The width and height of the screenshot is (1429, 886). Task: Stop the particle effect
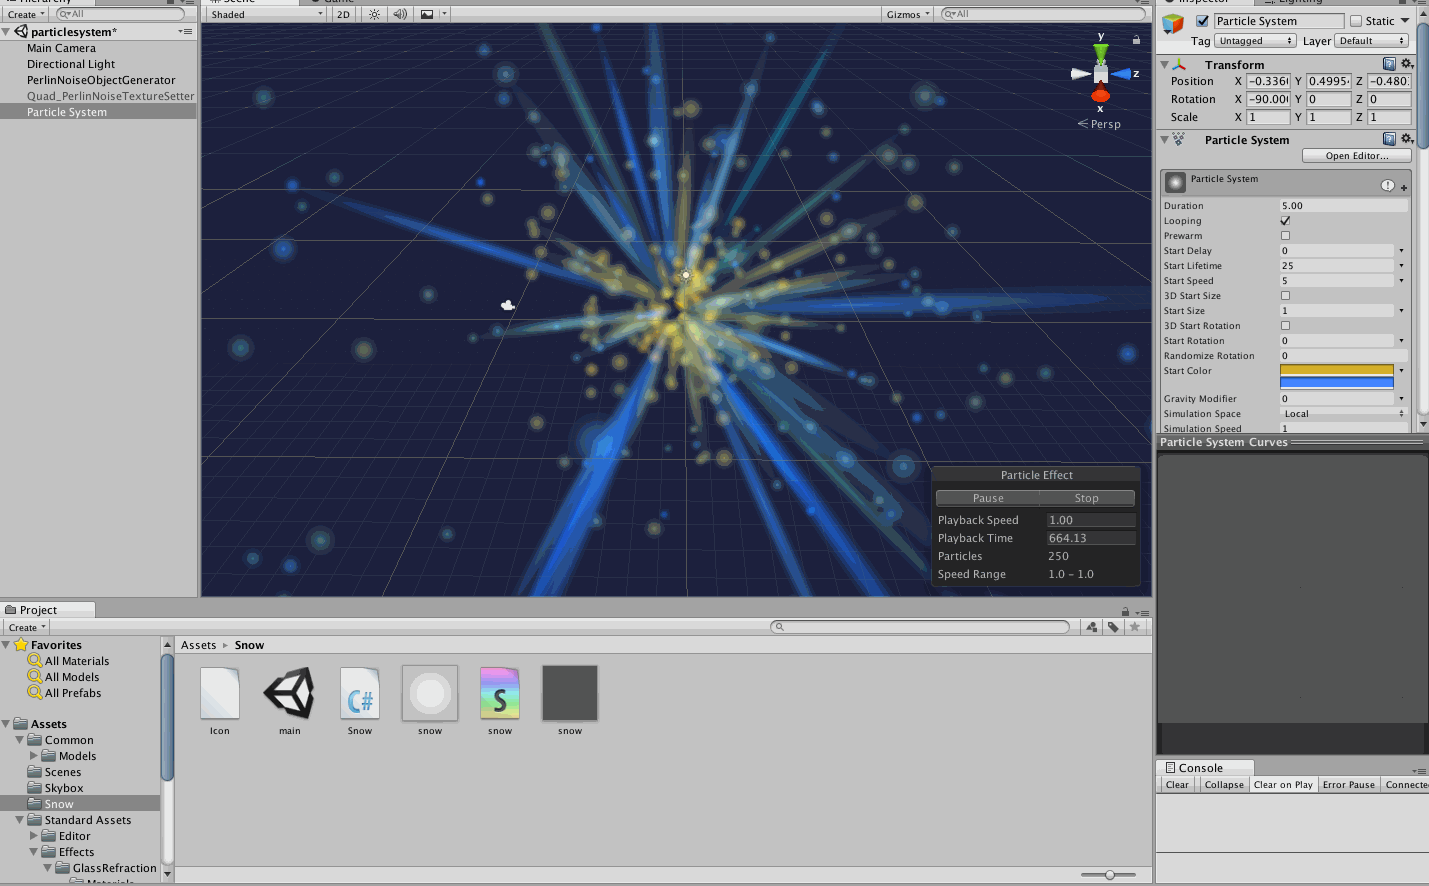tap(1087, 498)
